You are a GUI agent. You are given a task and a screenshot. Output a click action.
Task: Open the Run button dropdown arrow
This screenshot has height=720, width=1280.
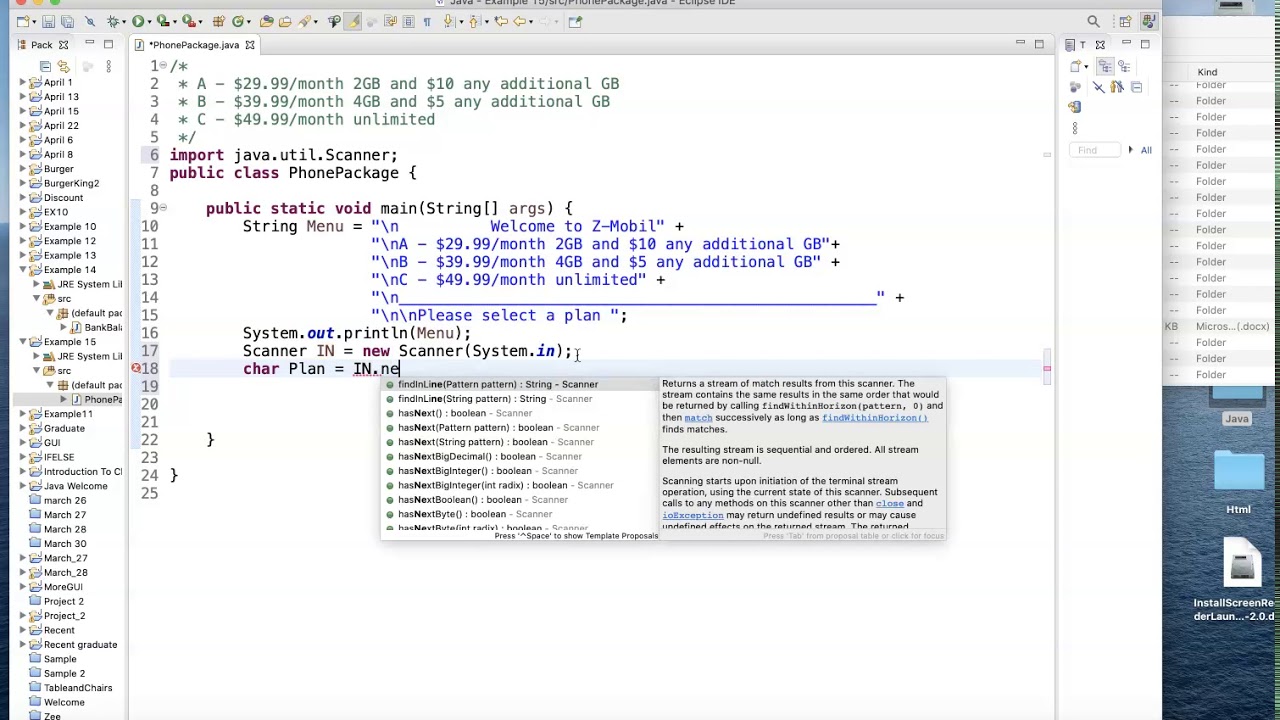[x=149, y=22]
